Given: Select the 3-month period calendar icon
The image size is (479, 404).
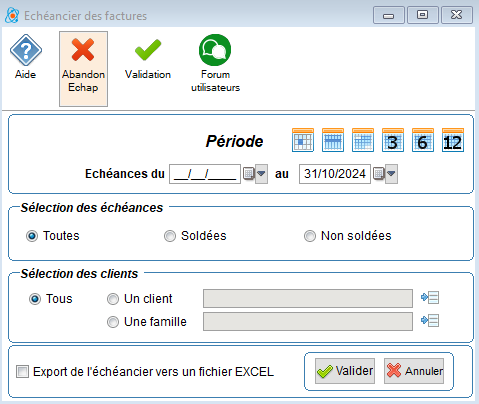Looking at the screenshot, I should tap(393, 140).
